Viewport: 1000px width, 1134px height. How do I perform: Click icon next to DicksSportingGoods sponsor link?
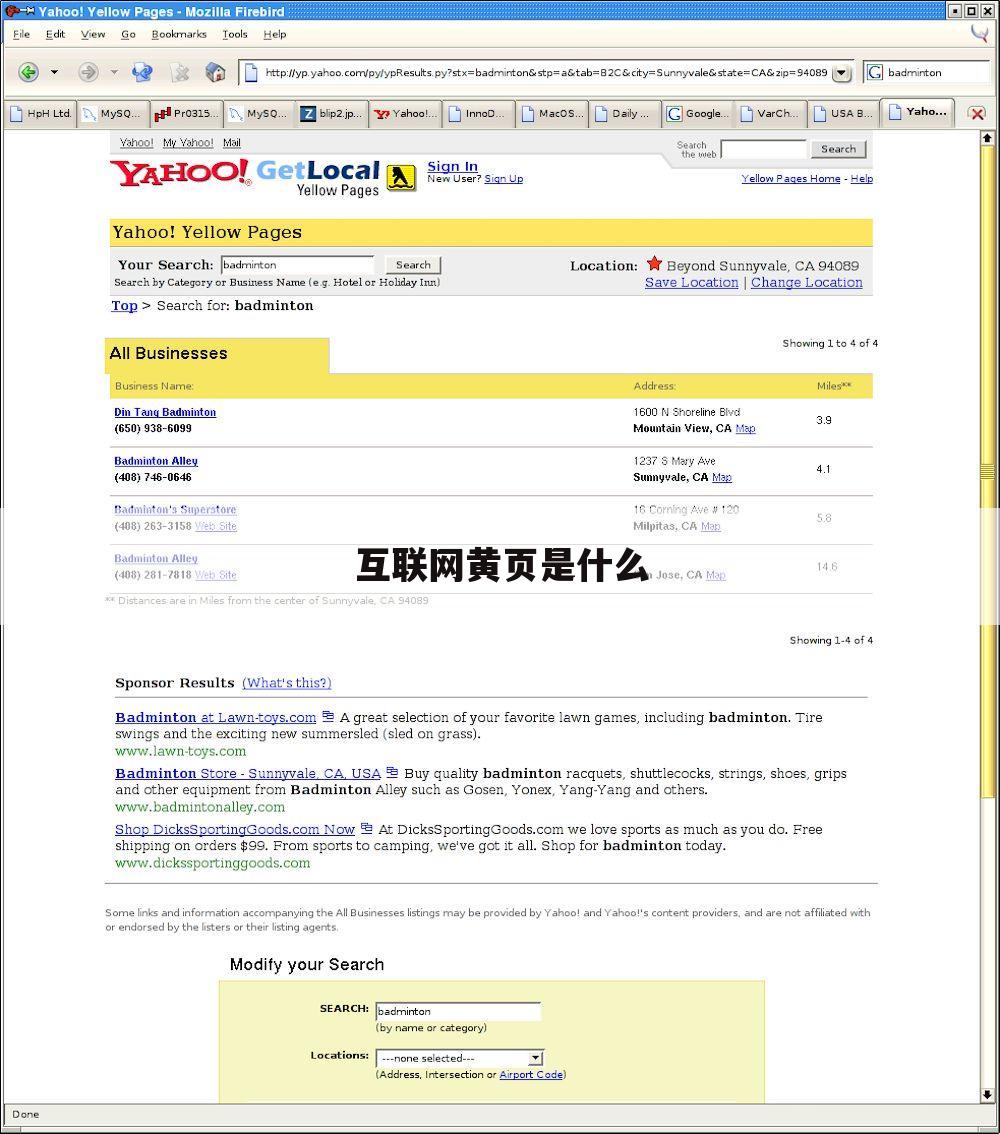point(367,828)
